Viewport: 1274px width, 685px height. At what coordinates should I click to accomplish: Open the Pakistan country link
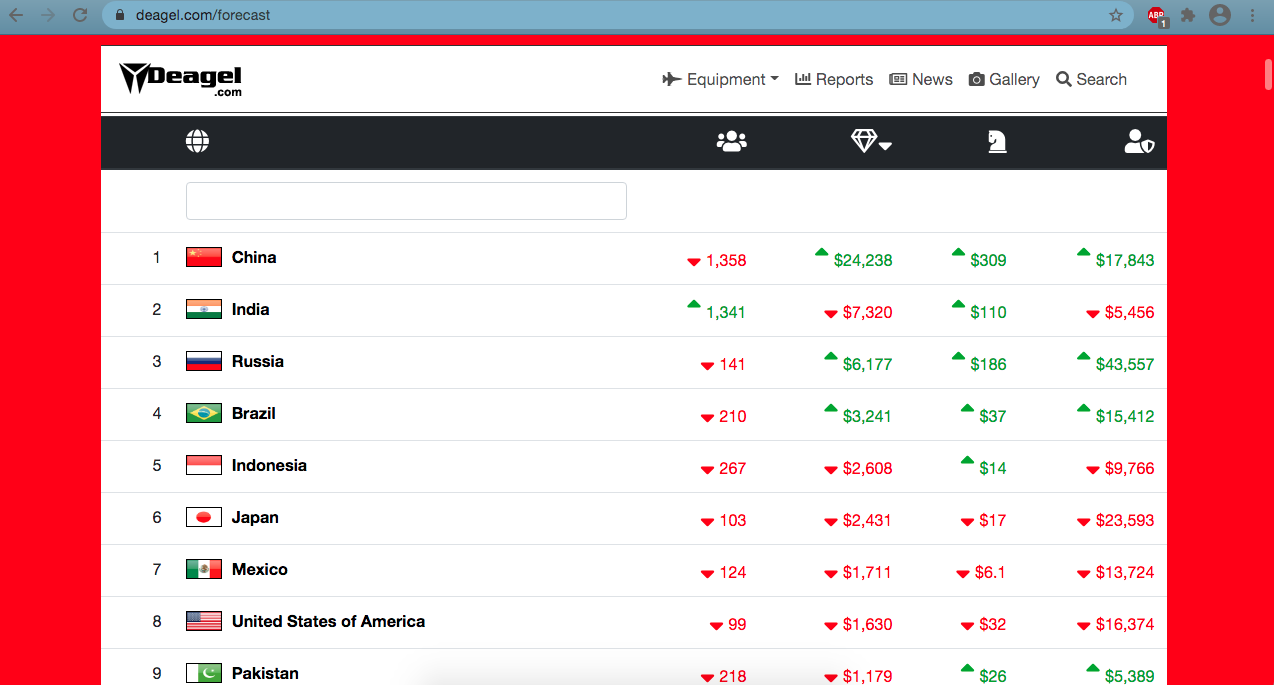[265, 673]
